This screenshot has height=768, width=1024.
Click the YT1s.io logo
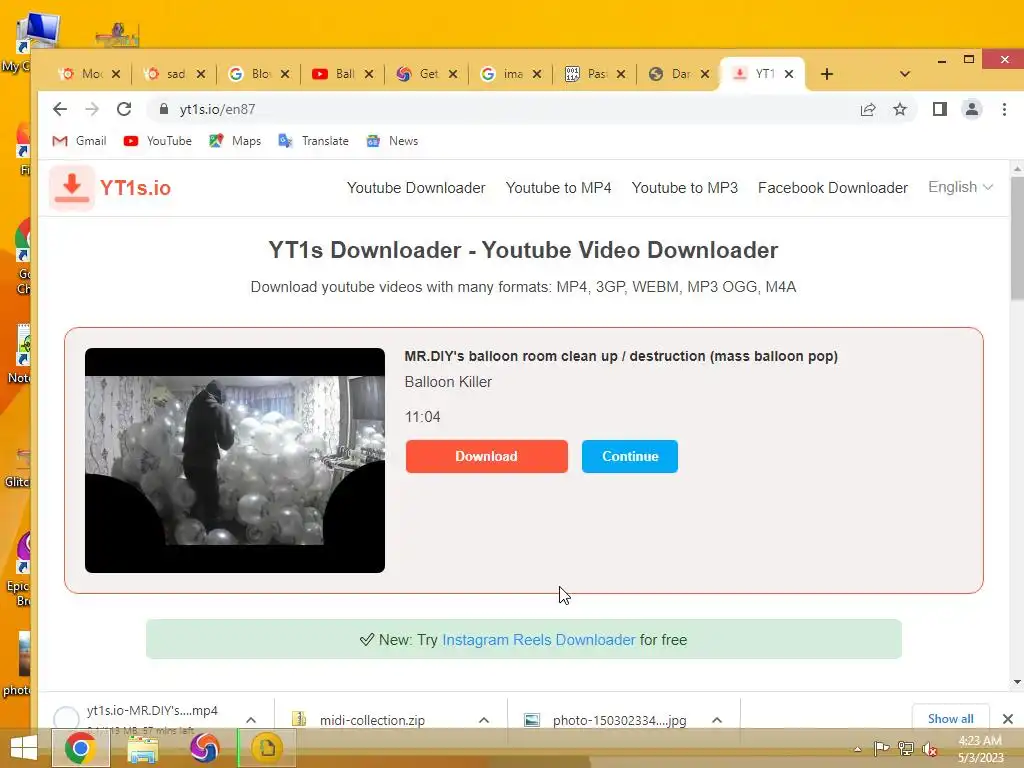(x=110, y=188)
